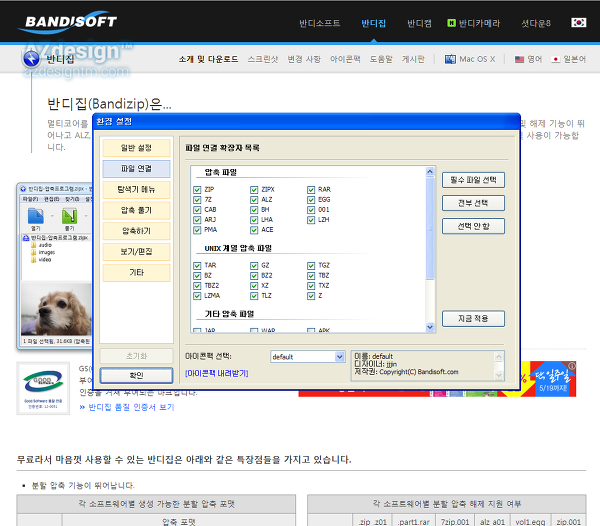Image resolution: width=600 pixels, height=526 pixels.
Task: Toggle the GZ checkbox
Action: (254, 265)
